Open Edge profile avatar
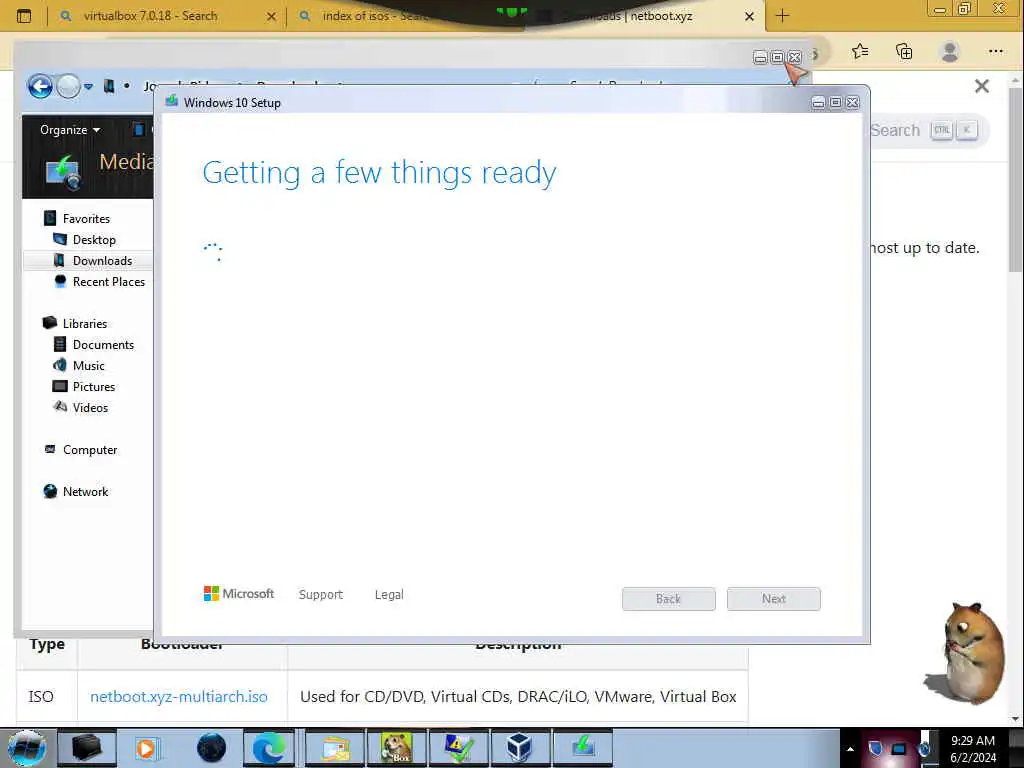 pos(950,51)
